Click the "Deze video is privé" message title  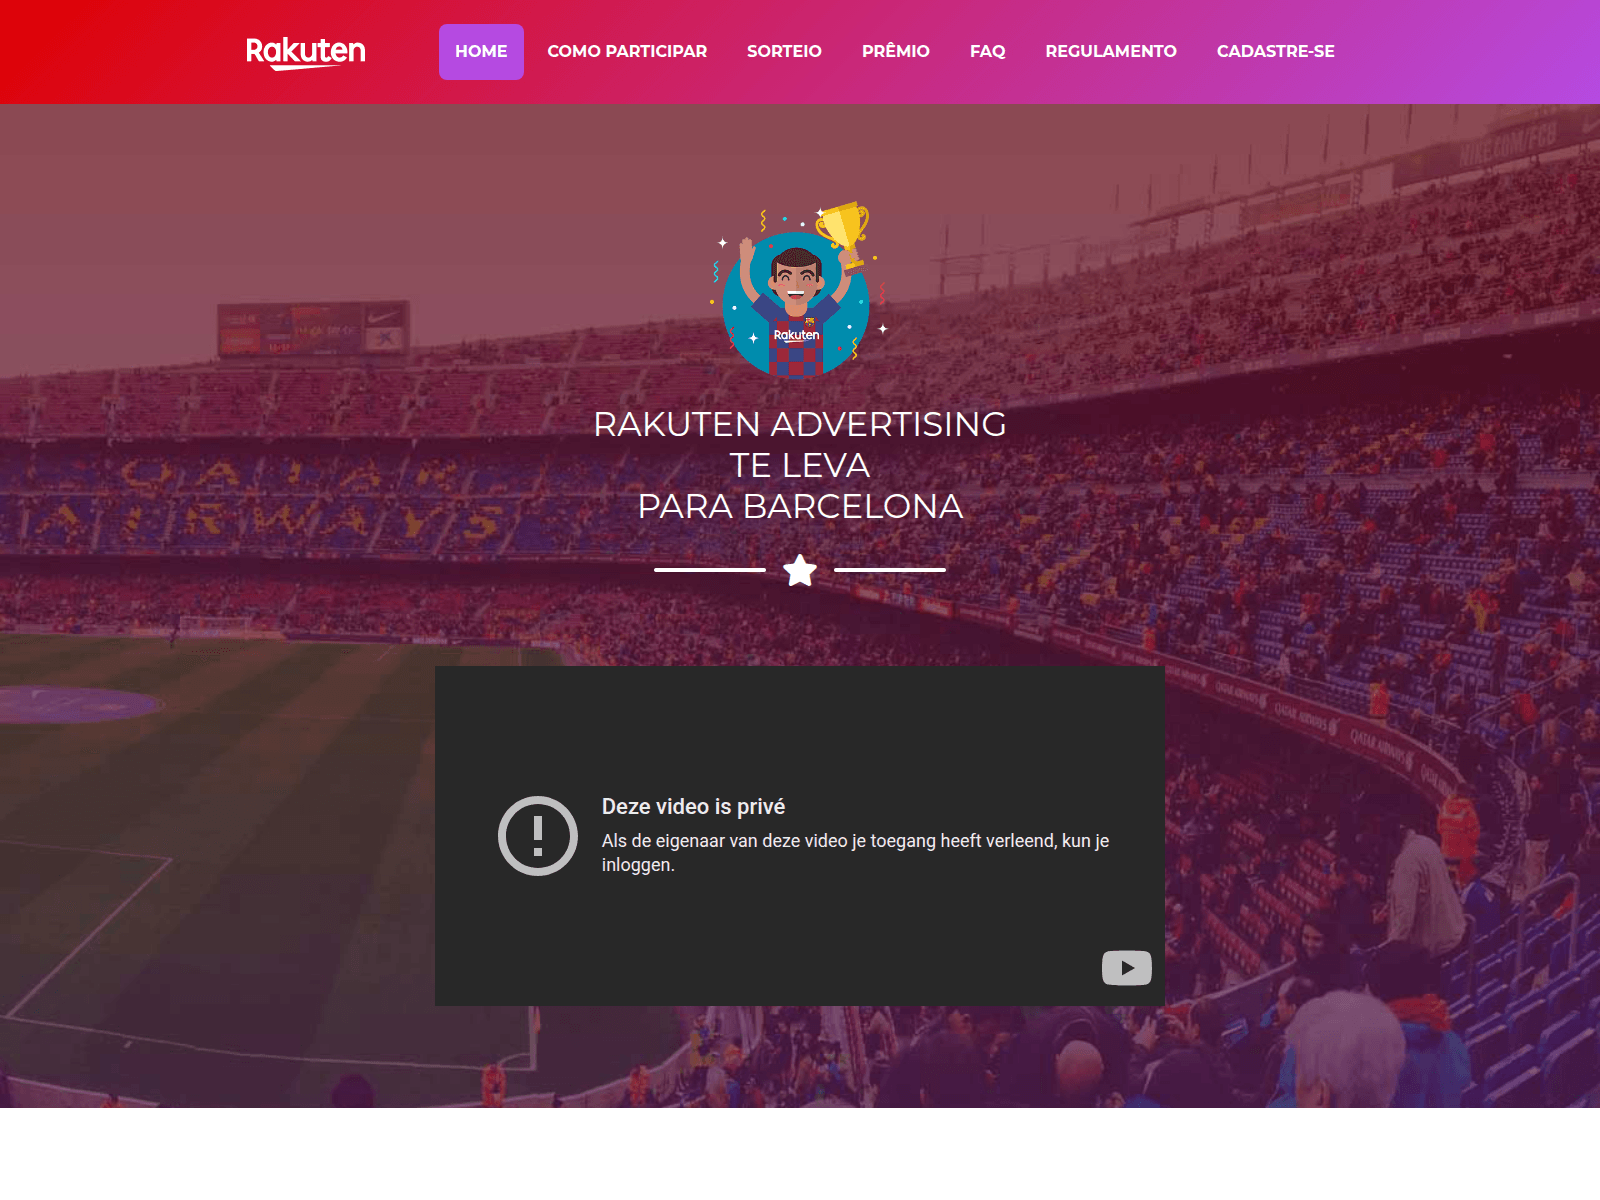tap(693, 806)
